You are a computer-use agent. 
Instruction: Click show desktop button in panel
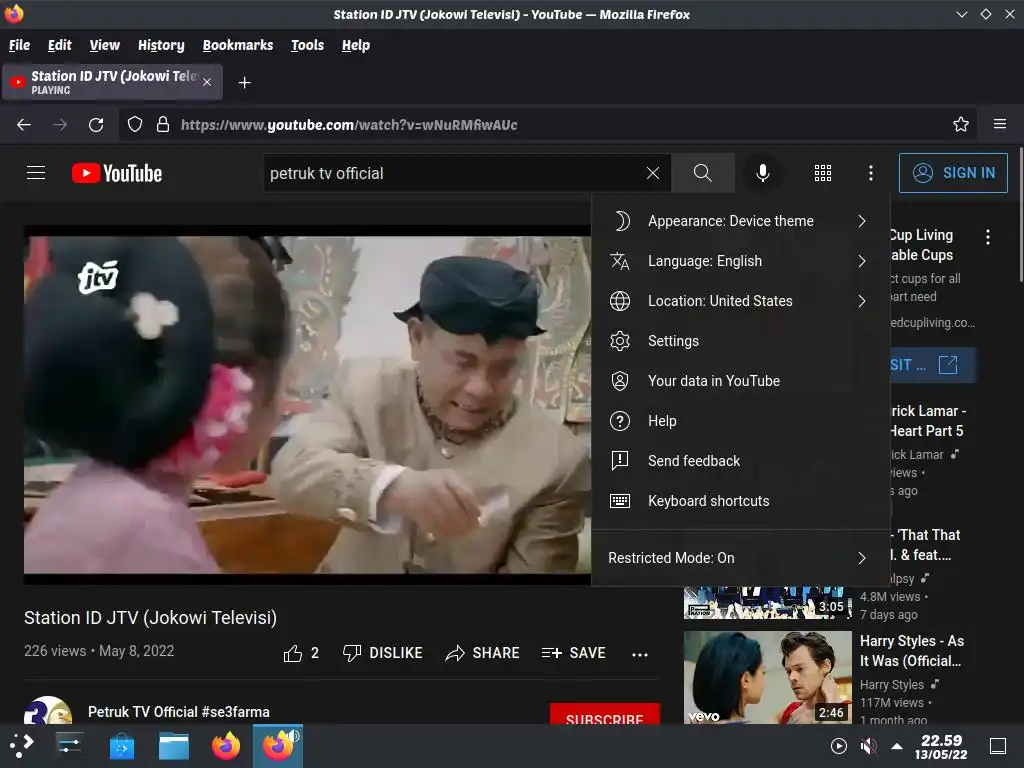[x=998, y=746]
